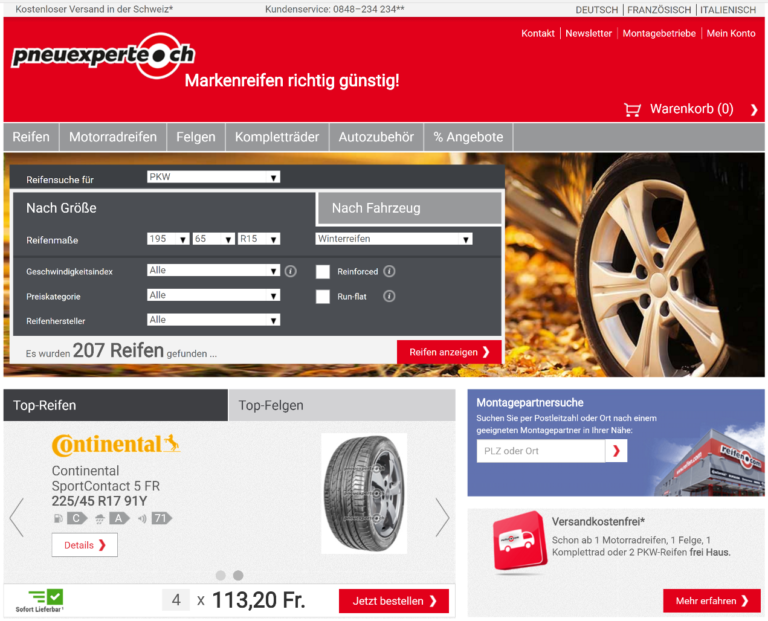Enable the Reinforced checkbox
Viewport: 768px width, 621px height.
click(323, 271)
